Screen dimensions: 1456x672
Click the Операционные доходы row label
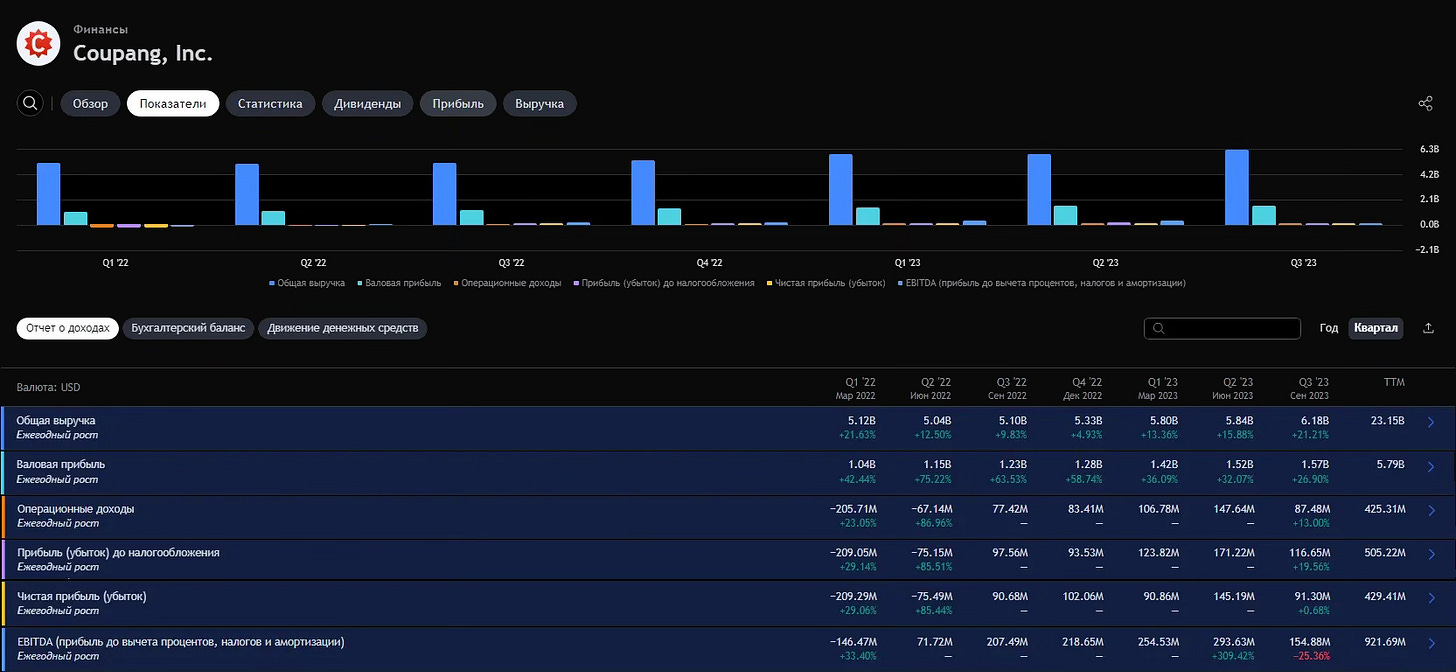click(x=76, y=509)
